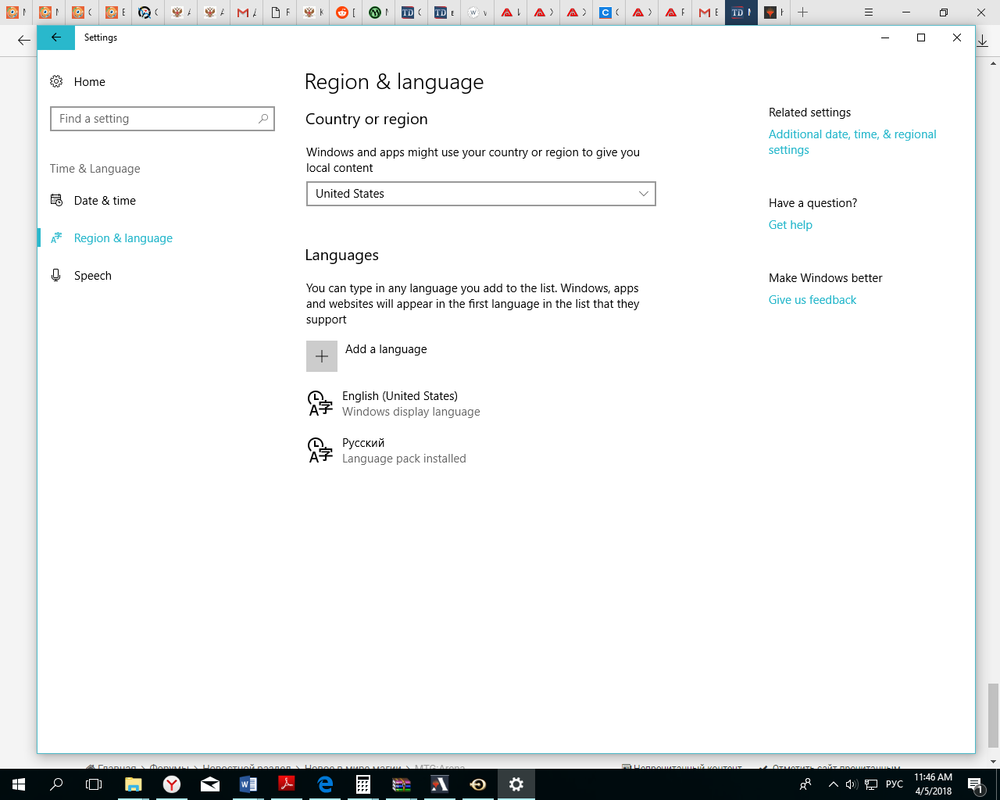Image resolution: width=1000 pixels, height=800 pixels.
Task: Click the Give us feedback link
Action: click(811, 299)
